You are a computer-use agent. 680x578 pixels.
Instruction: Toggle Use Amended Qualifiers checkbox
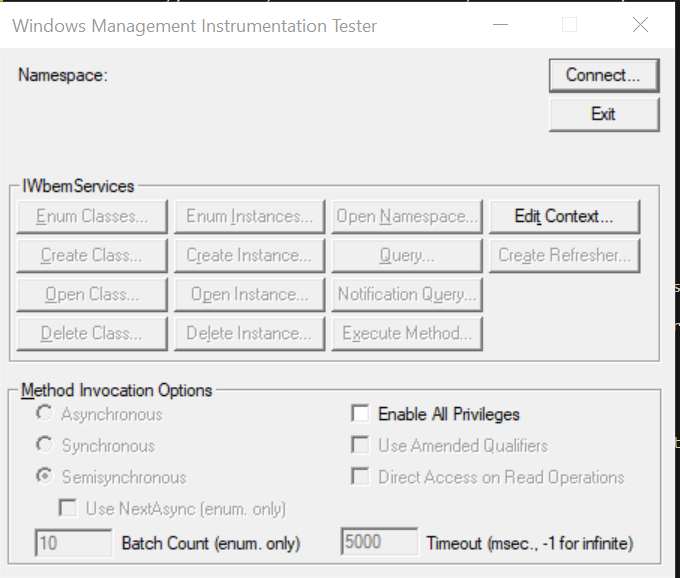click(360, 446)
